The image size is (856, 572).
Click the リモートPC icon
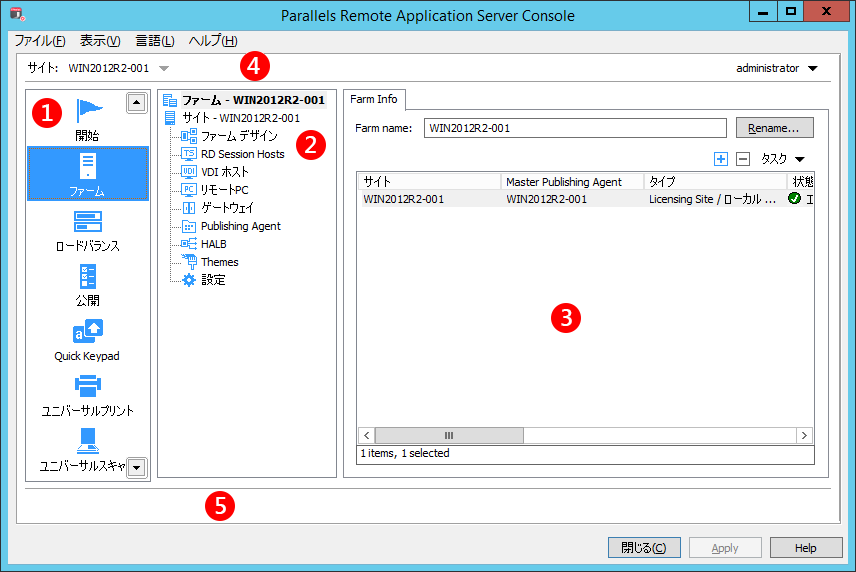pos(189,190)
